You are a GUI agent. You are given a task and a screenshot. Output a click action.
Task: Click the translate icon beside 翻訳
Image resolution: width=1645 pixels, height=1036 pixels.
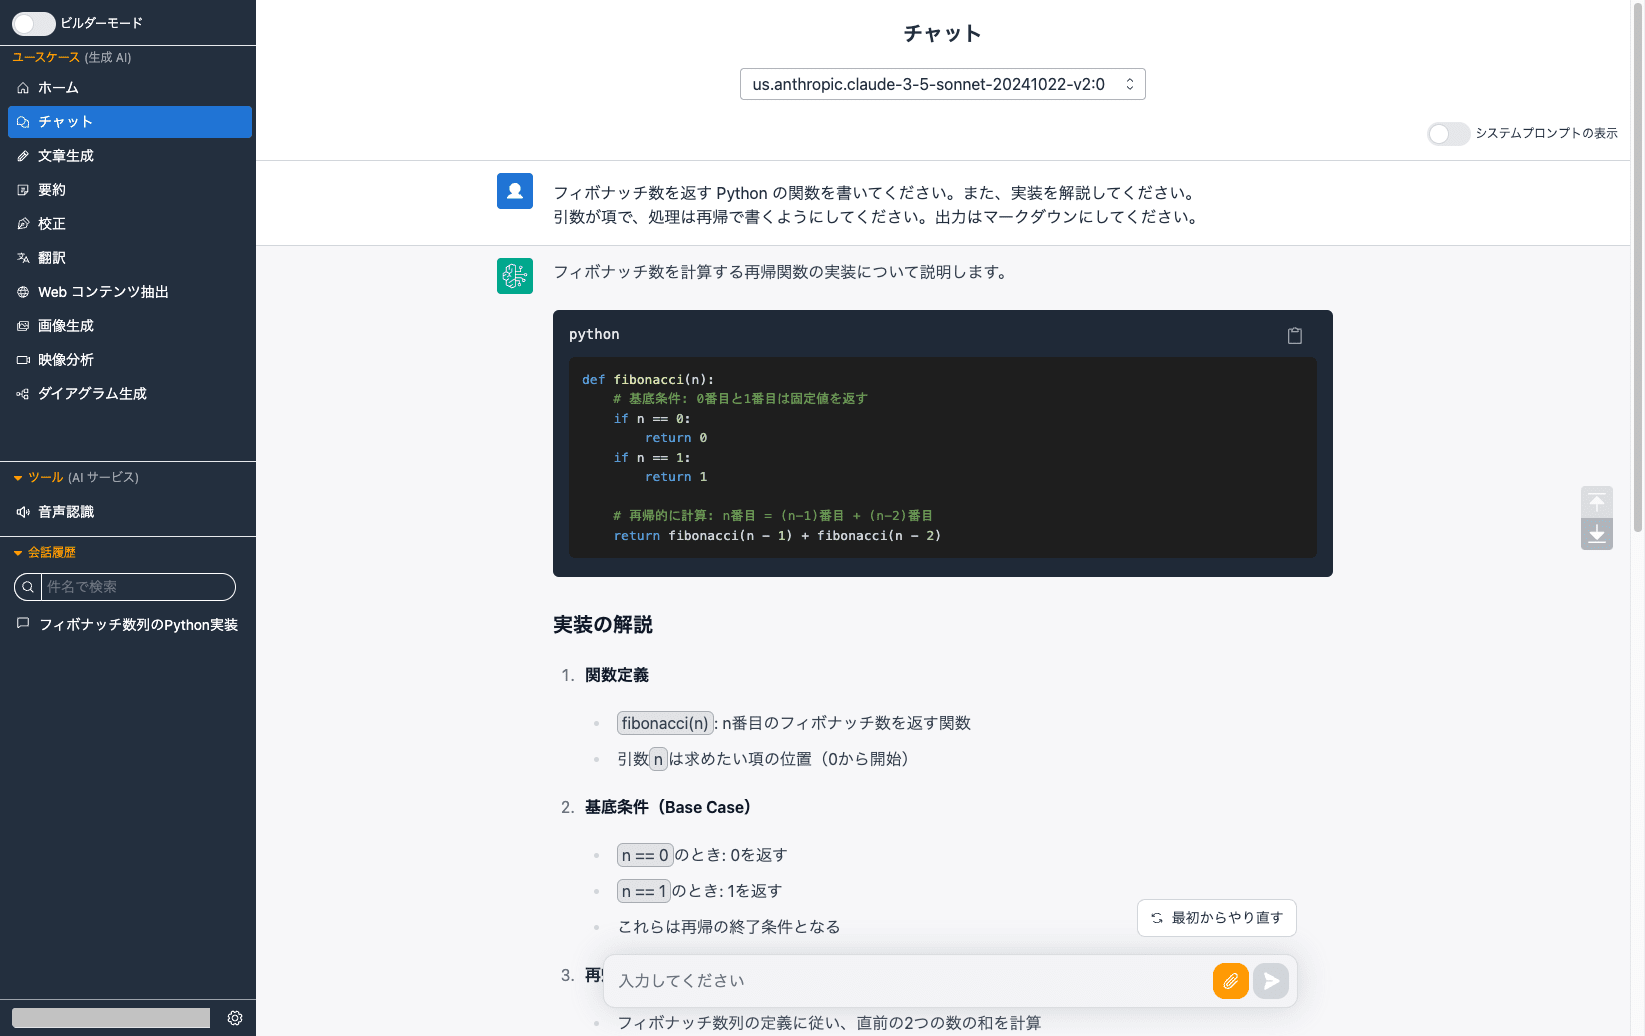23,258
